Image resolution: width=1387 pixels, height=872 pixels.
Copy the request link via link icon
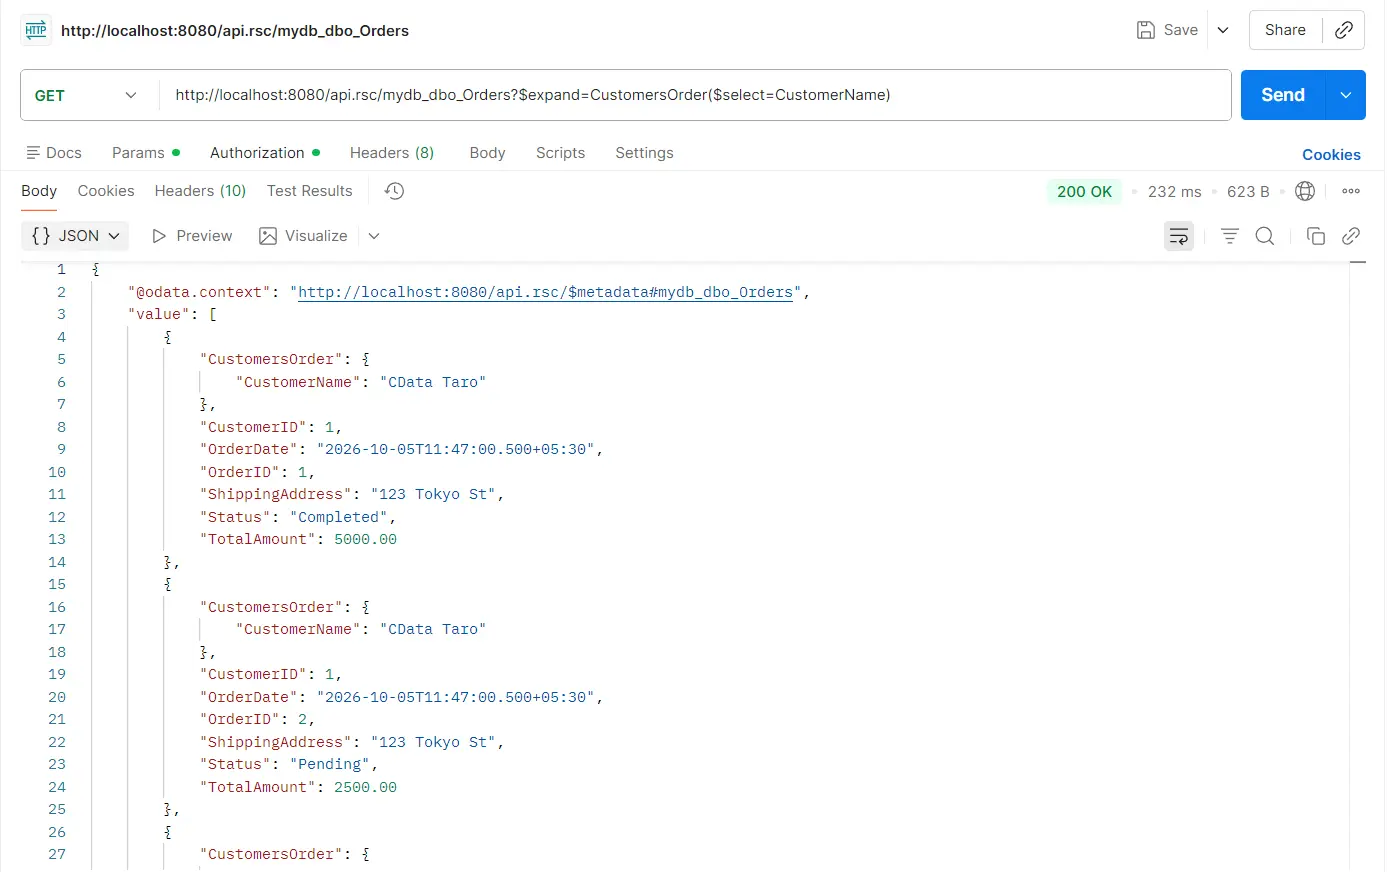1344,30
